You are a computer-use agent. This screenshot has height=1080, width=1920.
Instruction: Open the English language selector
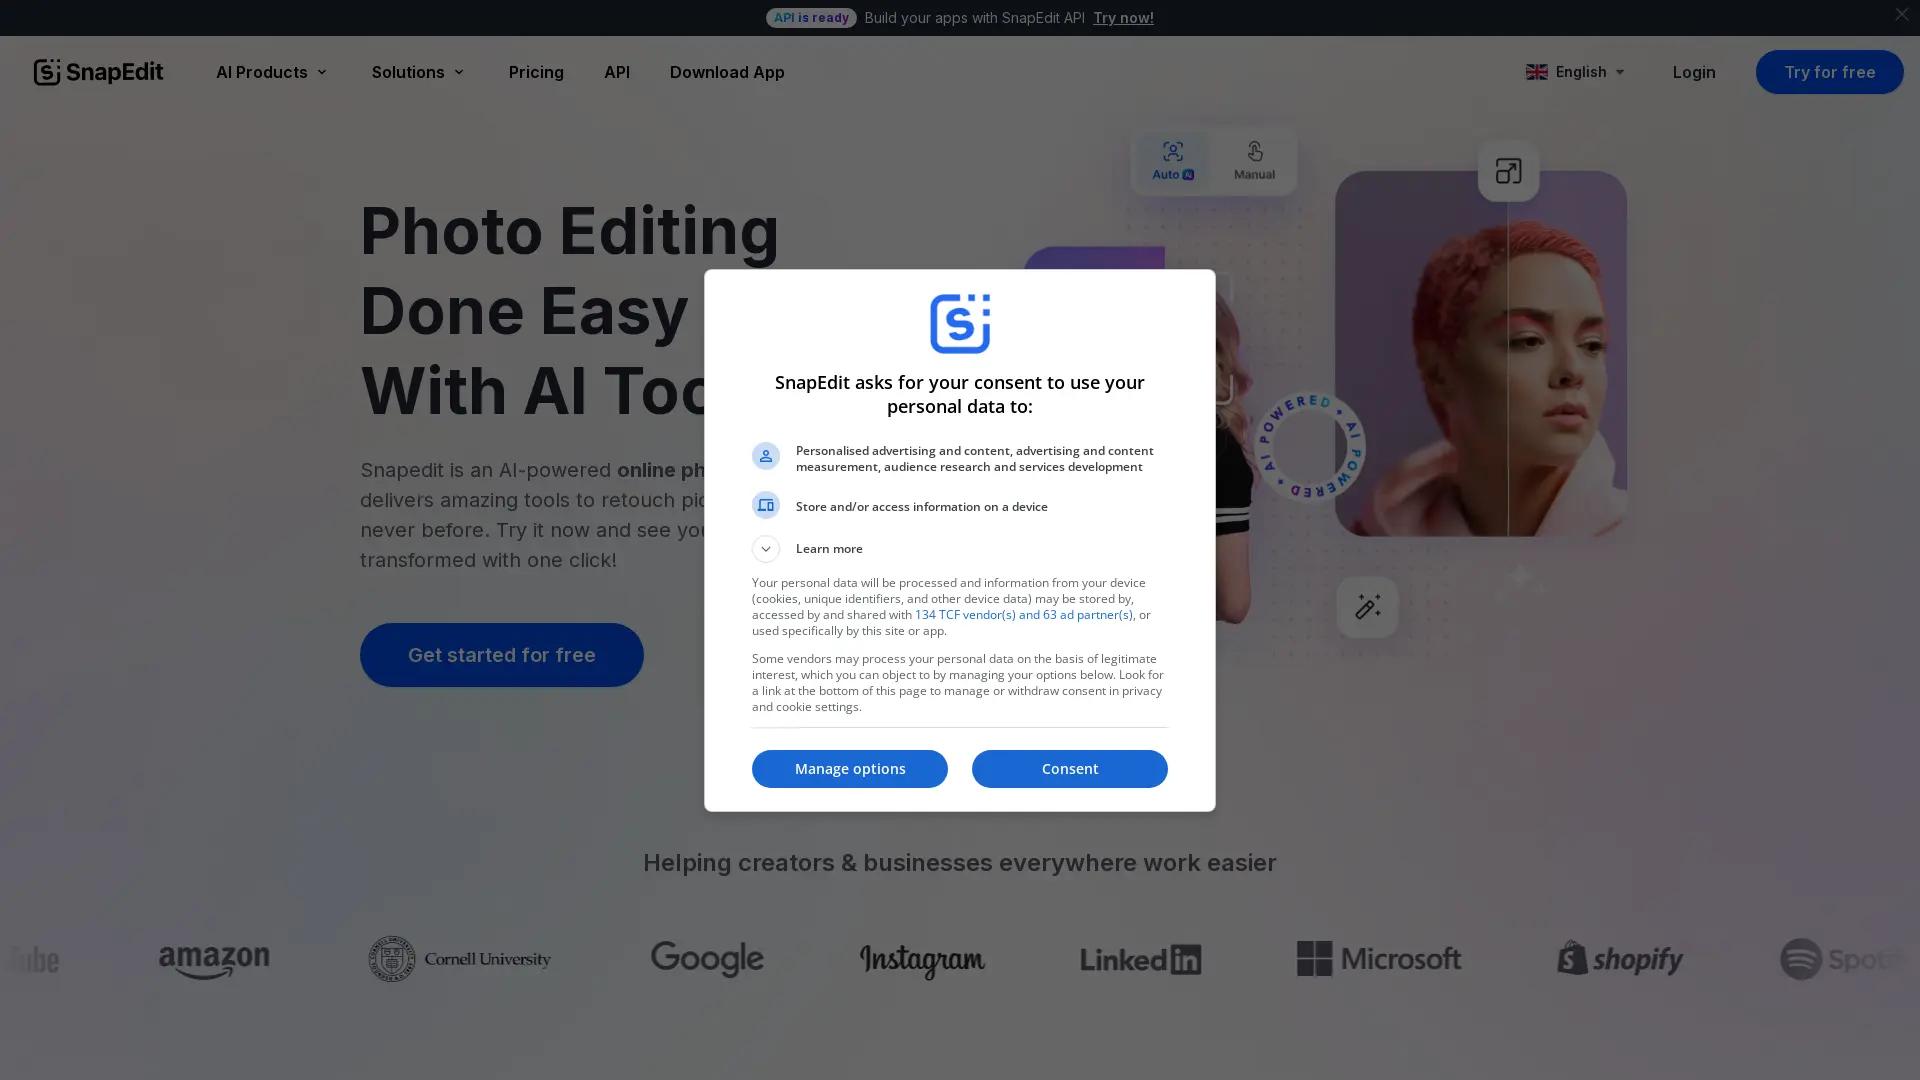point(1575,72)
